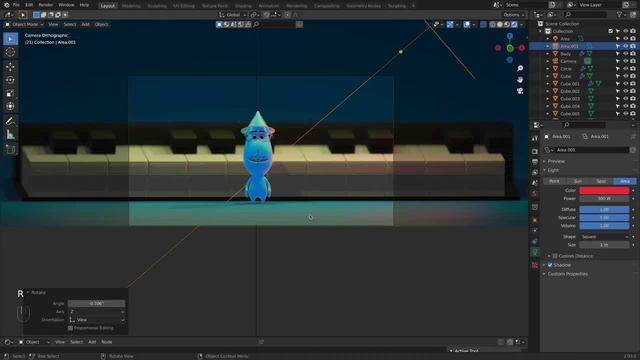Viewport: 640px width, 360px height.
Task: Collapse the Light section
Action: (553, 170)
